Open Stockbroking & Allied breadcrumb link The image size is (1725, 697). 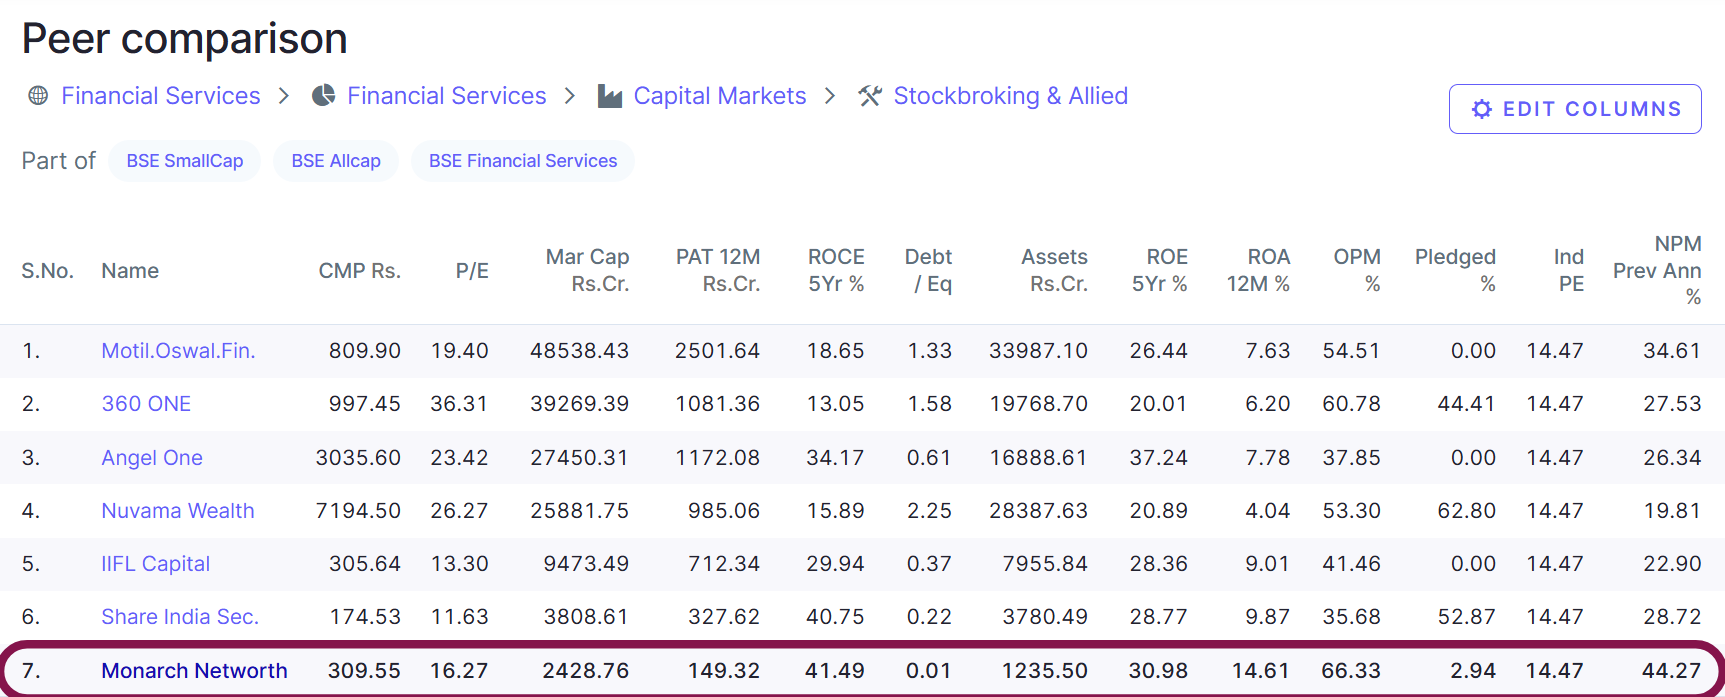tap(1011, 96)
